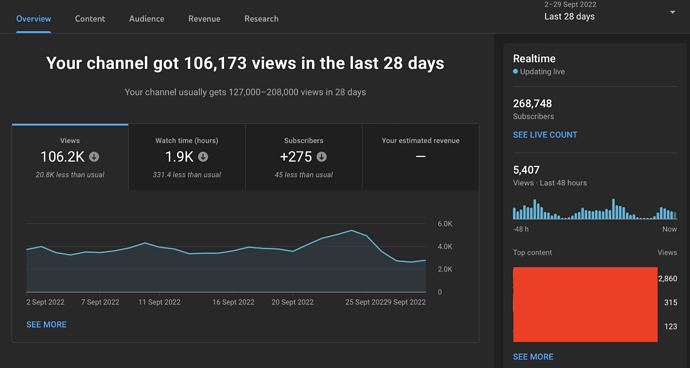Click the red top content thumbnail block
The image size is (690, 368).
coord(585,304)
